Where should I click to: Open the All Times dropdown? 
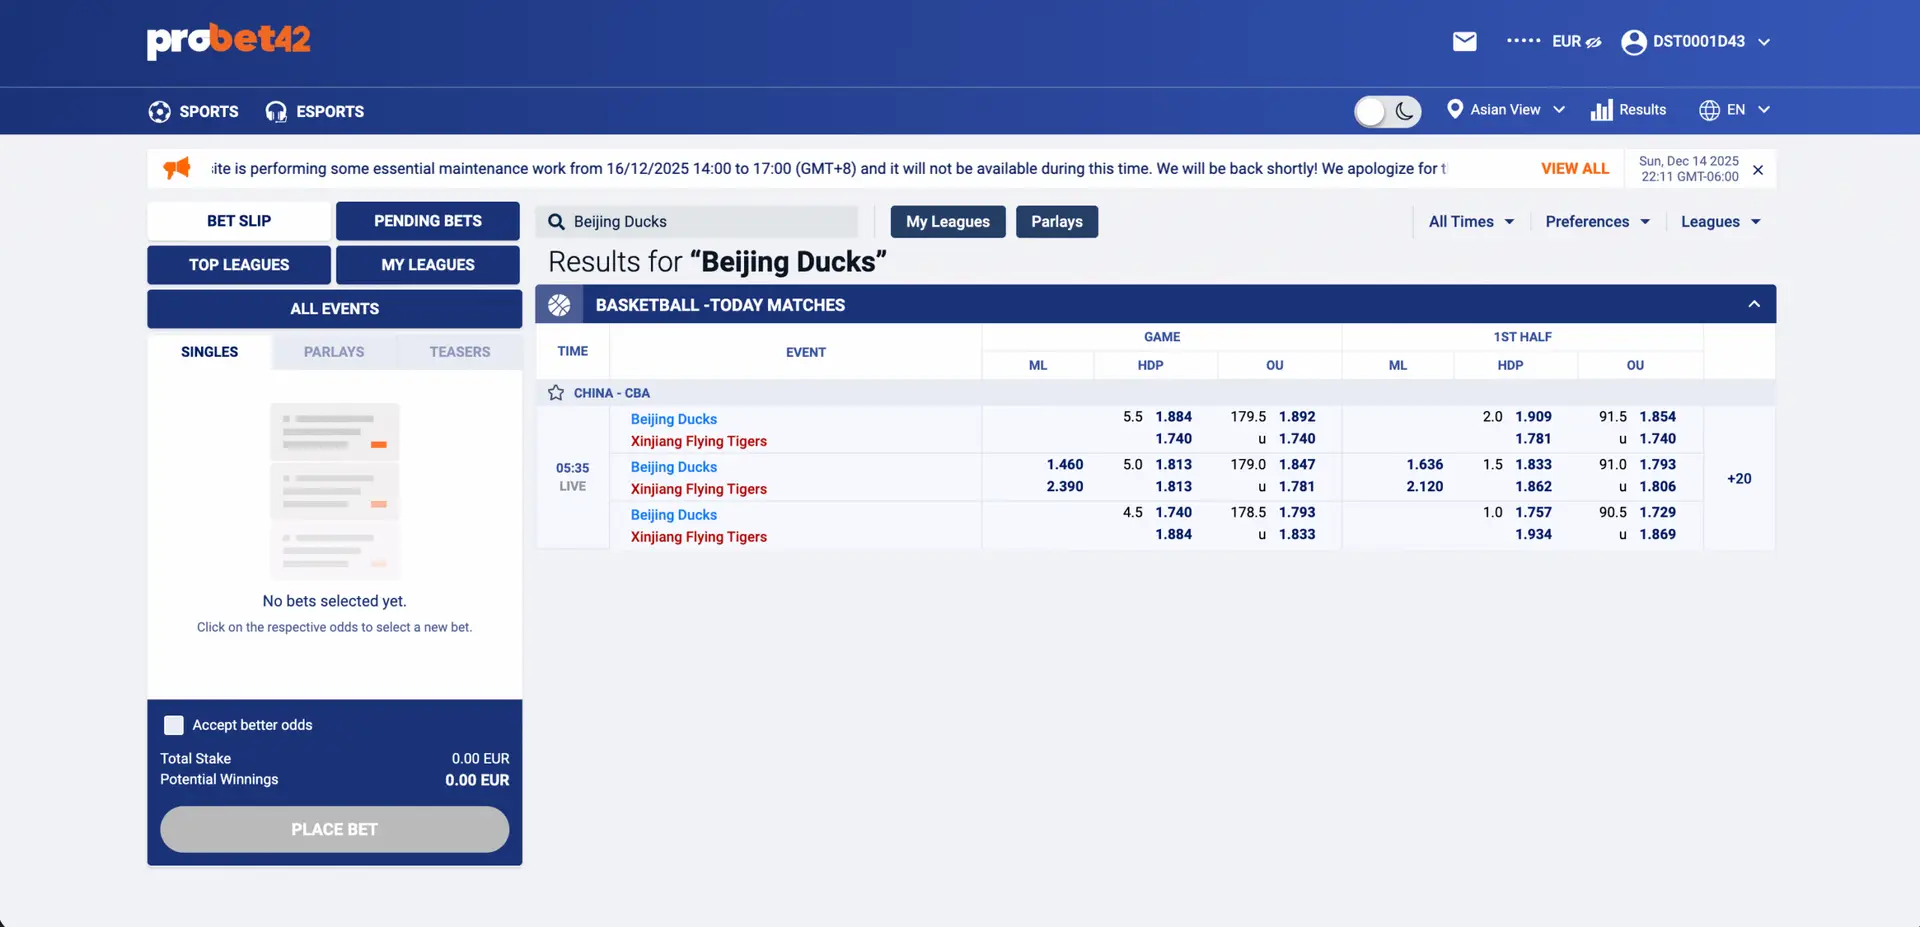point(1470,222)
